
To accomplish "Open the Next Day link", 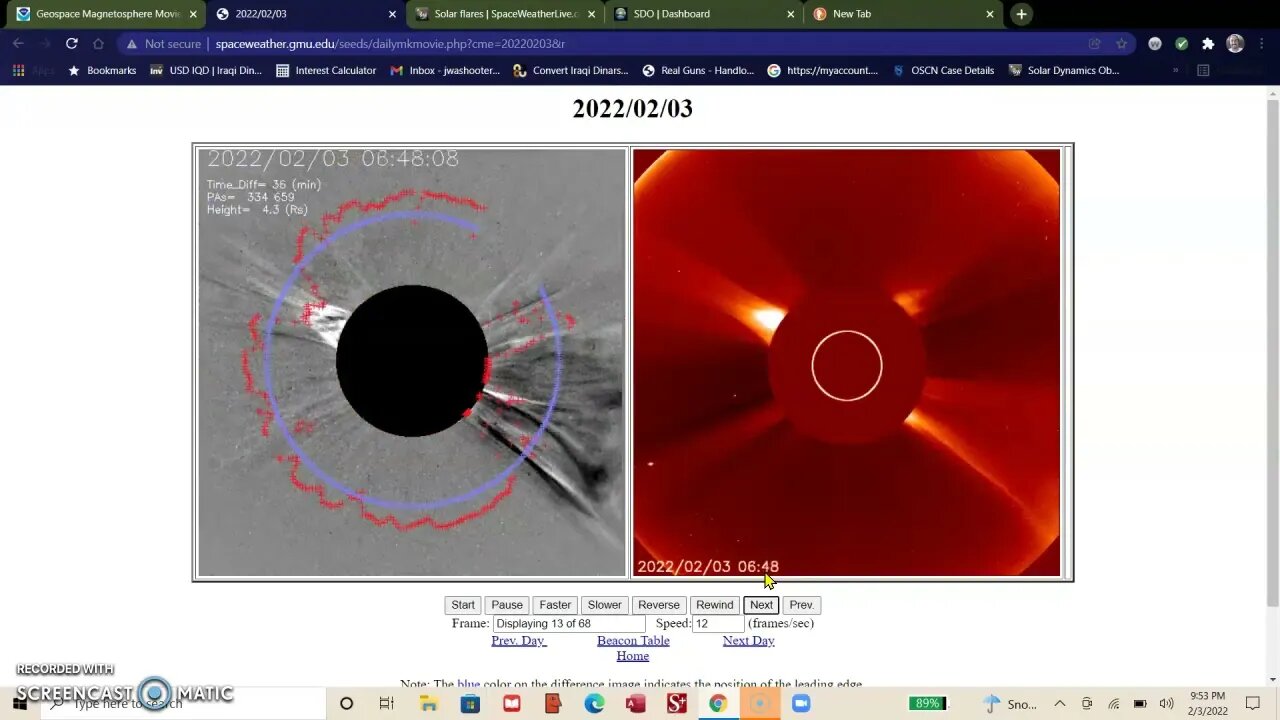I will click(x=748, y=641).
